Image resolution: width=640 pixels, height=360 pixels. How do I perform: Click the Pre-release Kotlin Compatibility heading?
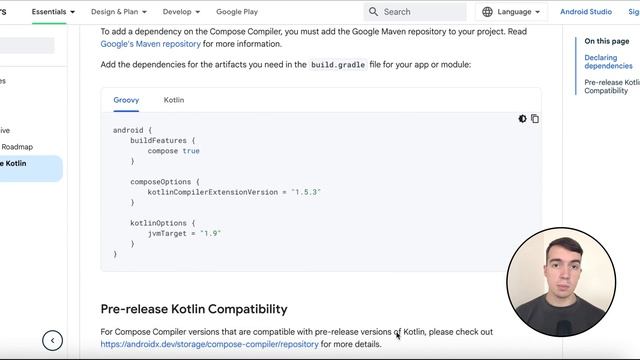click(194, 309)
